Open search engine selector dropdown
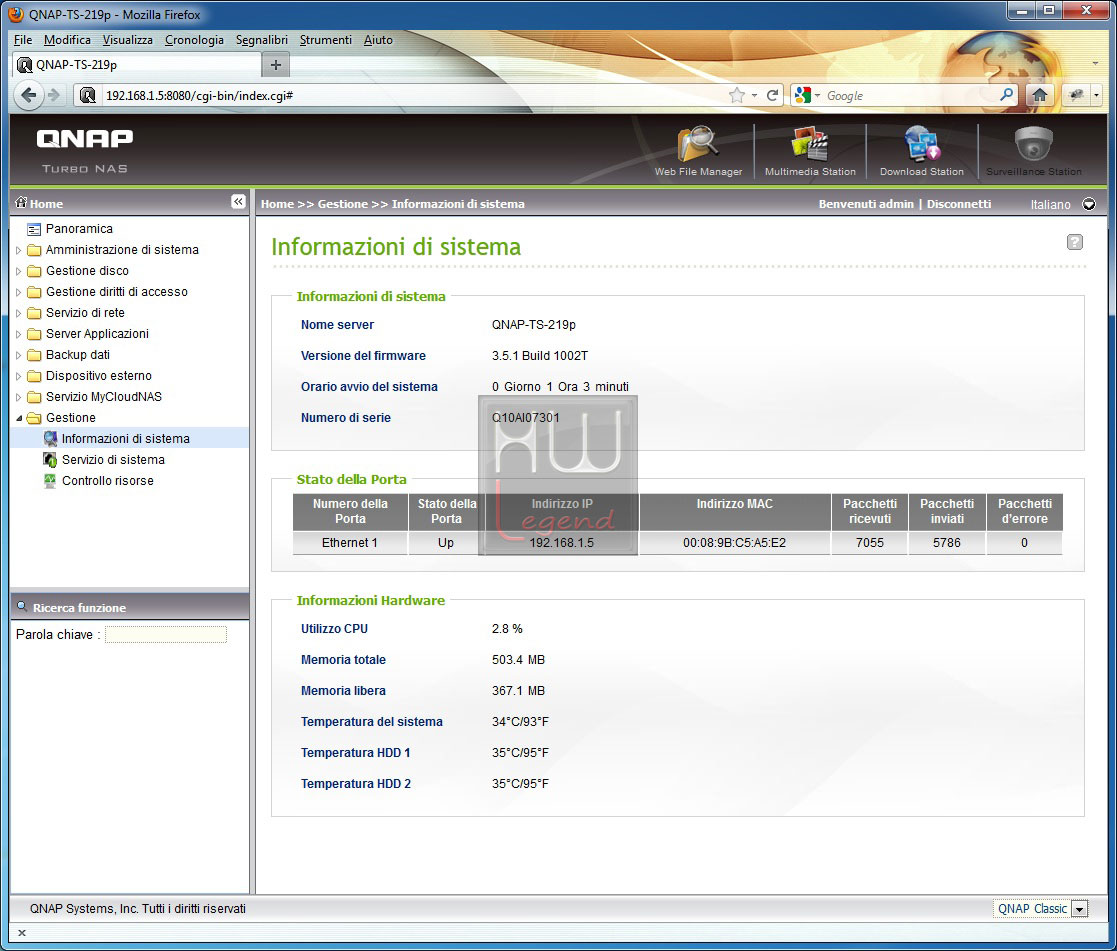This screenshot has height=951, width=1117. 807,95
